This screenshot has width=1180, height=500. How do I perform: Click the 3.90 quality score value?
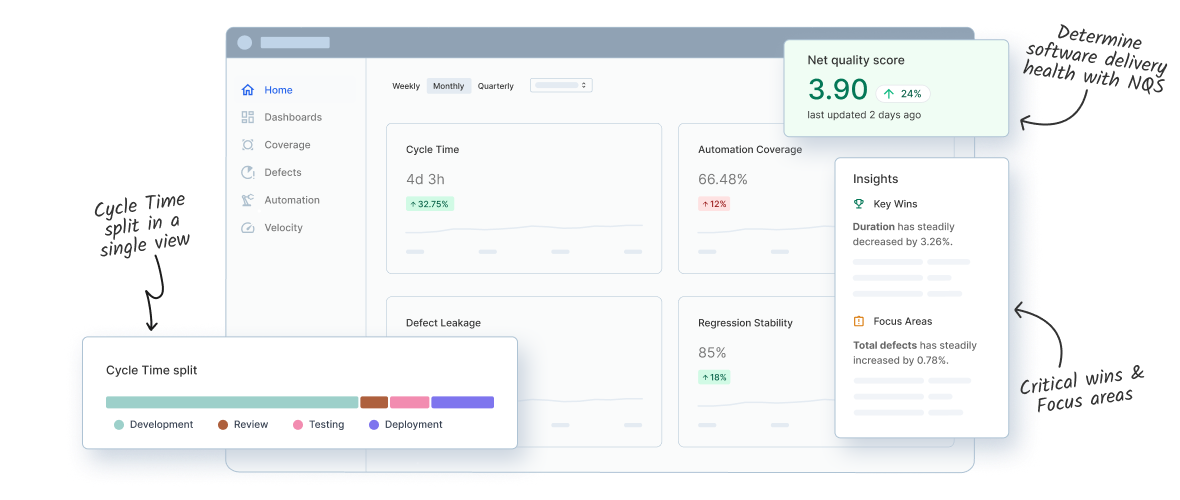coord(838,90)
